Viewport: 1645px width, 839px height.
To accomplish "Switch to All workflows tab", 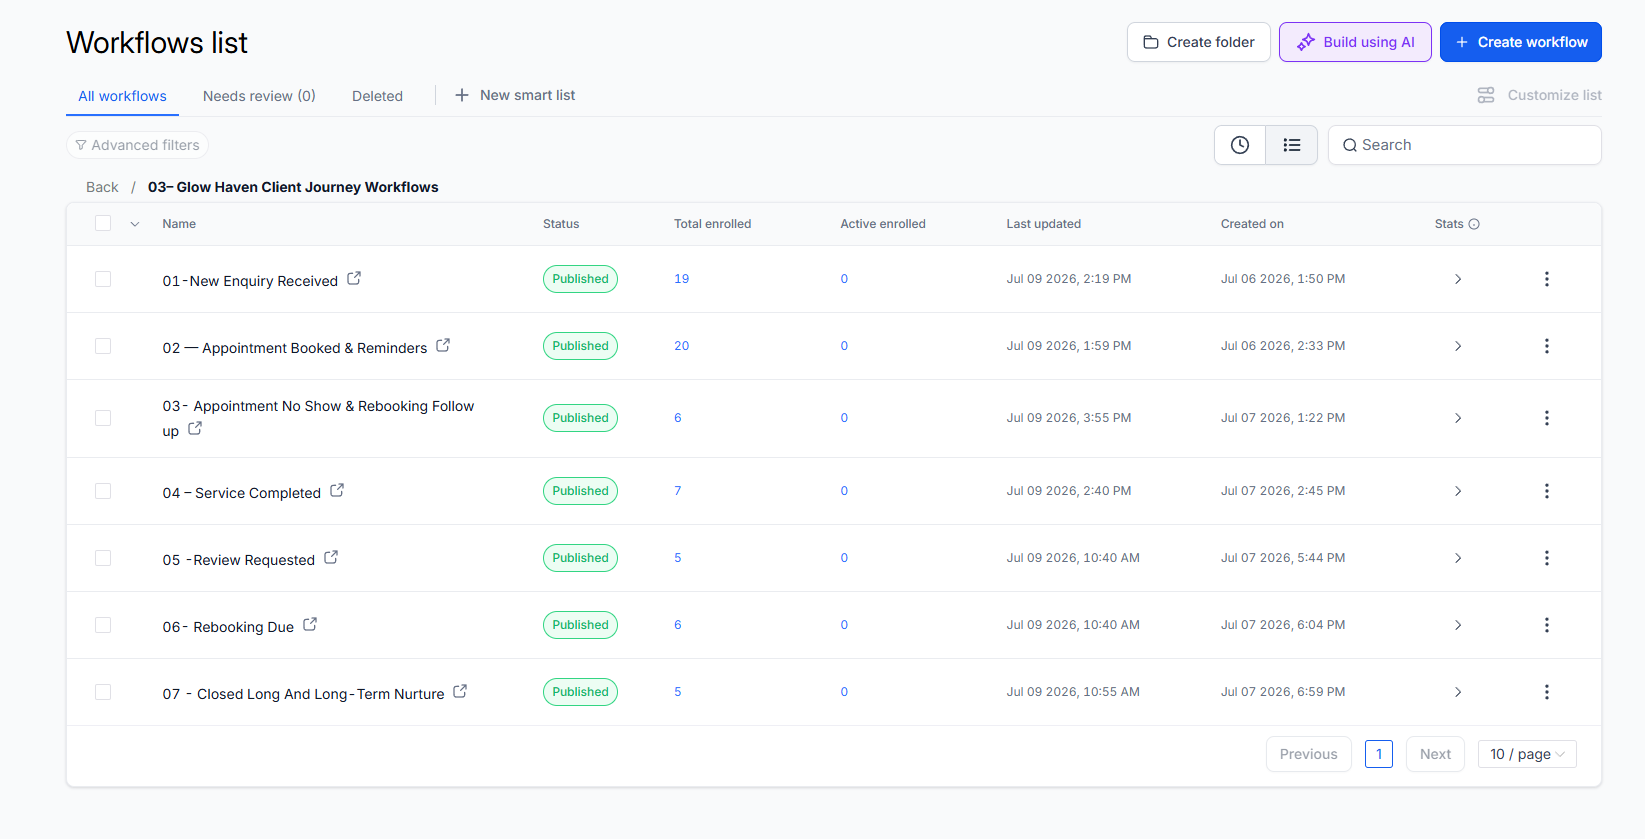I will 122,96.
